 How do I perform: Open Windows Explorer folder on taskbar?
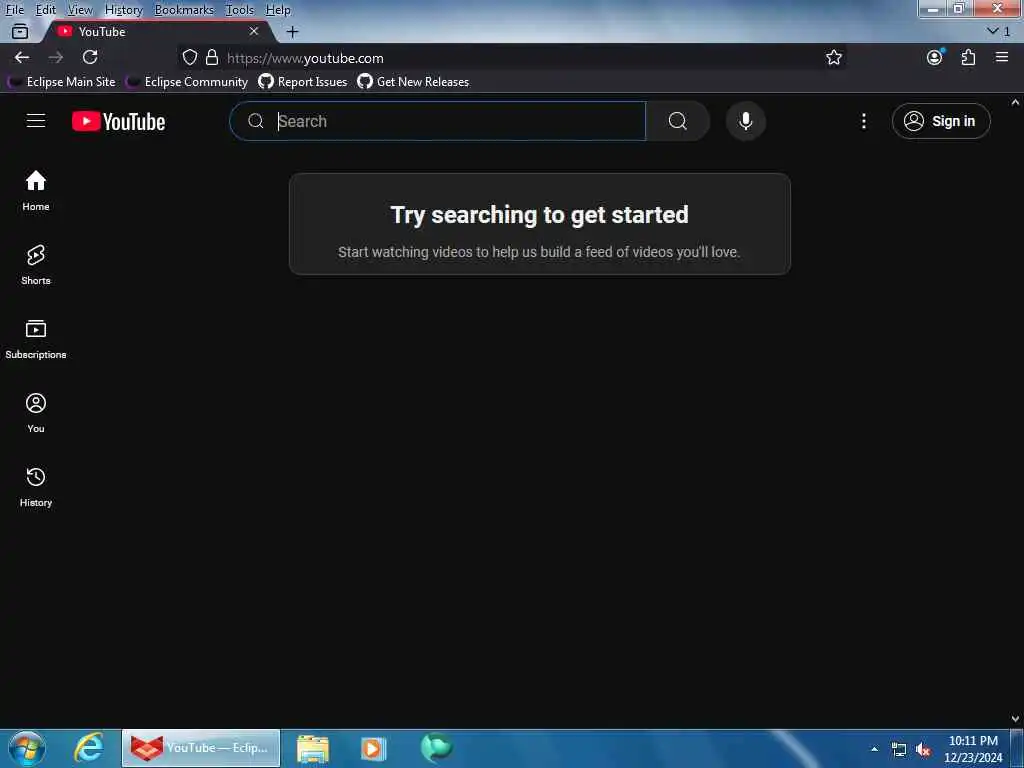click(x=313, y=748)
